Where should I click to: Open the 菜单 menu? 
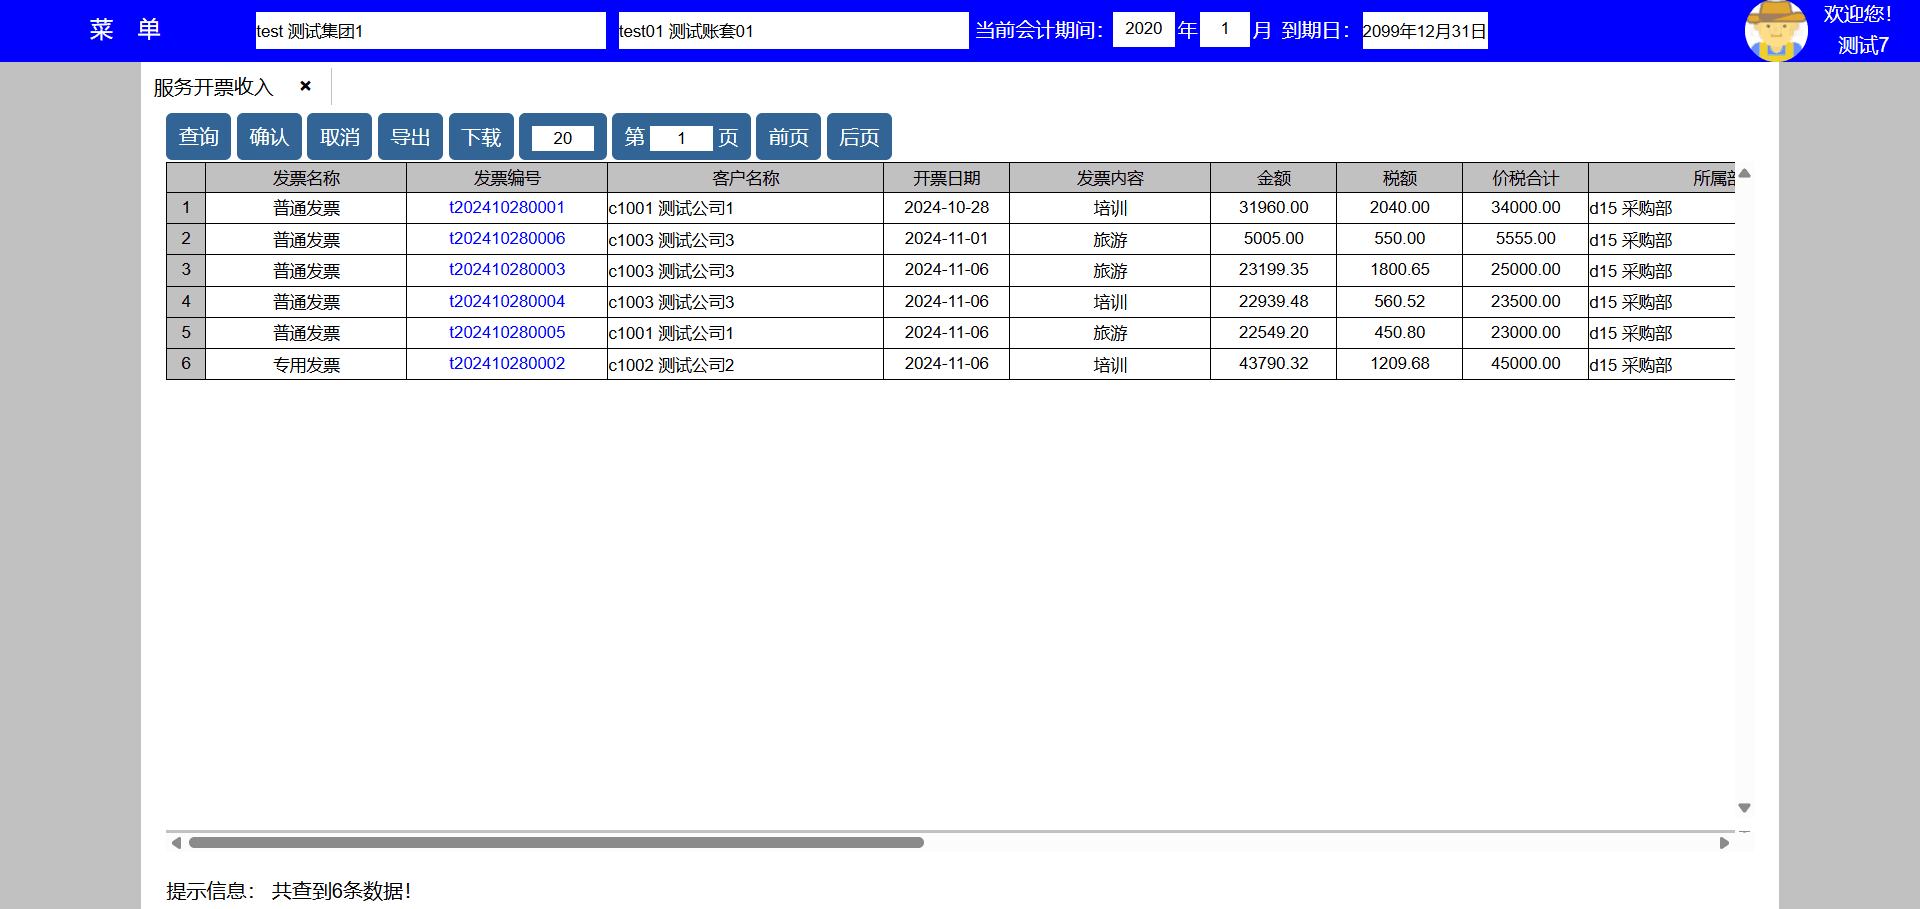point(125,30)
